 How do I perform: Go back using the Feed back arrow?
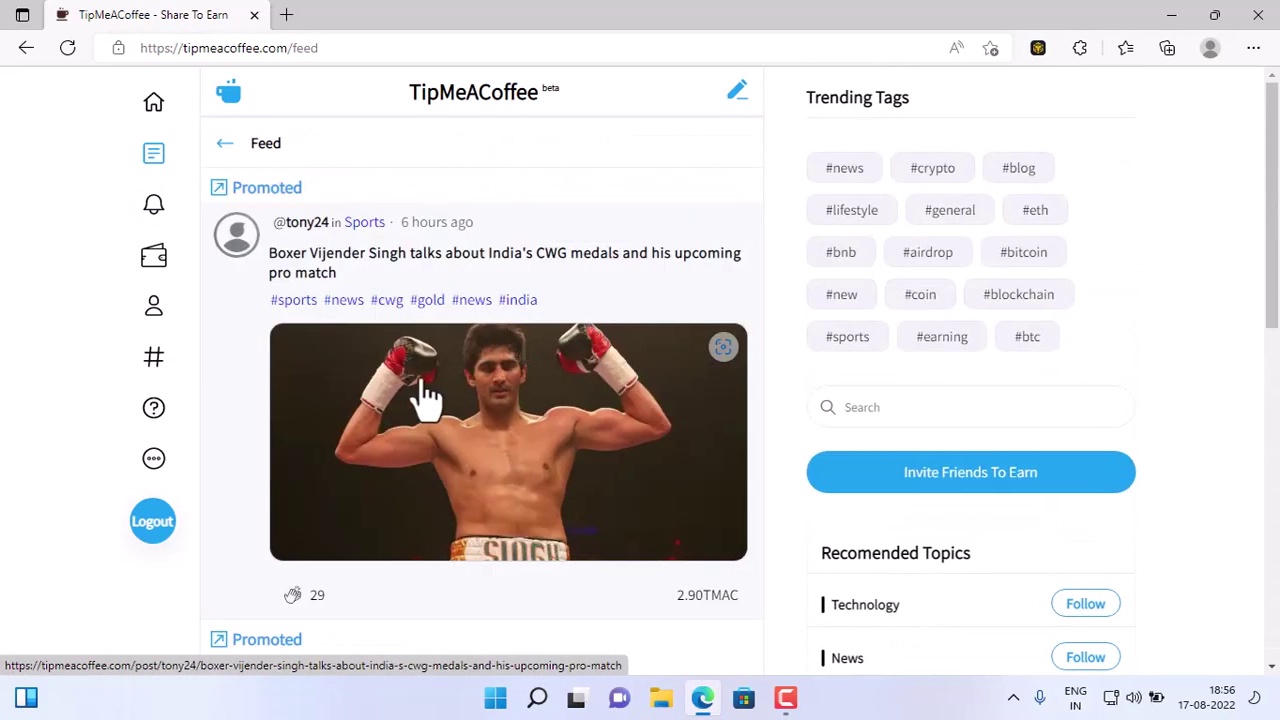point(225,143)
